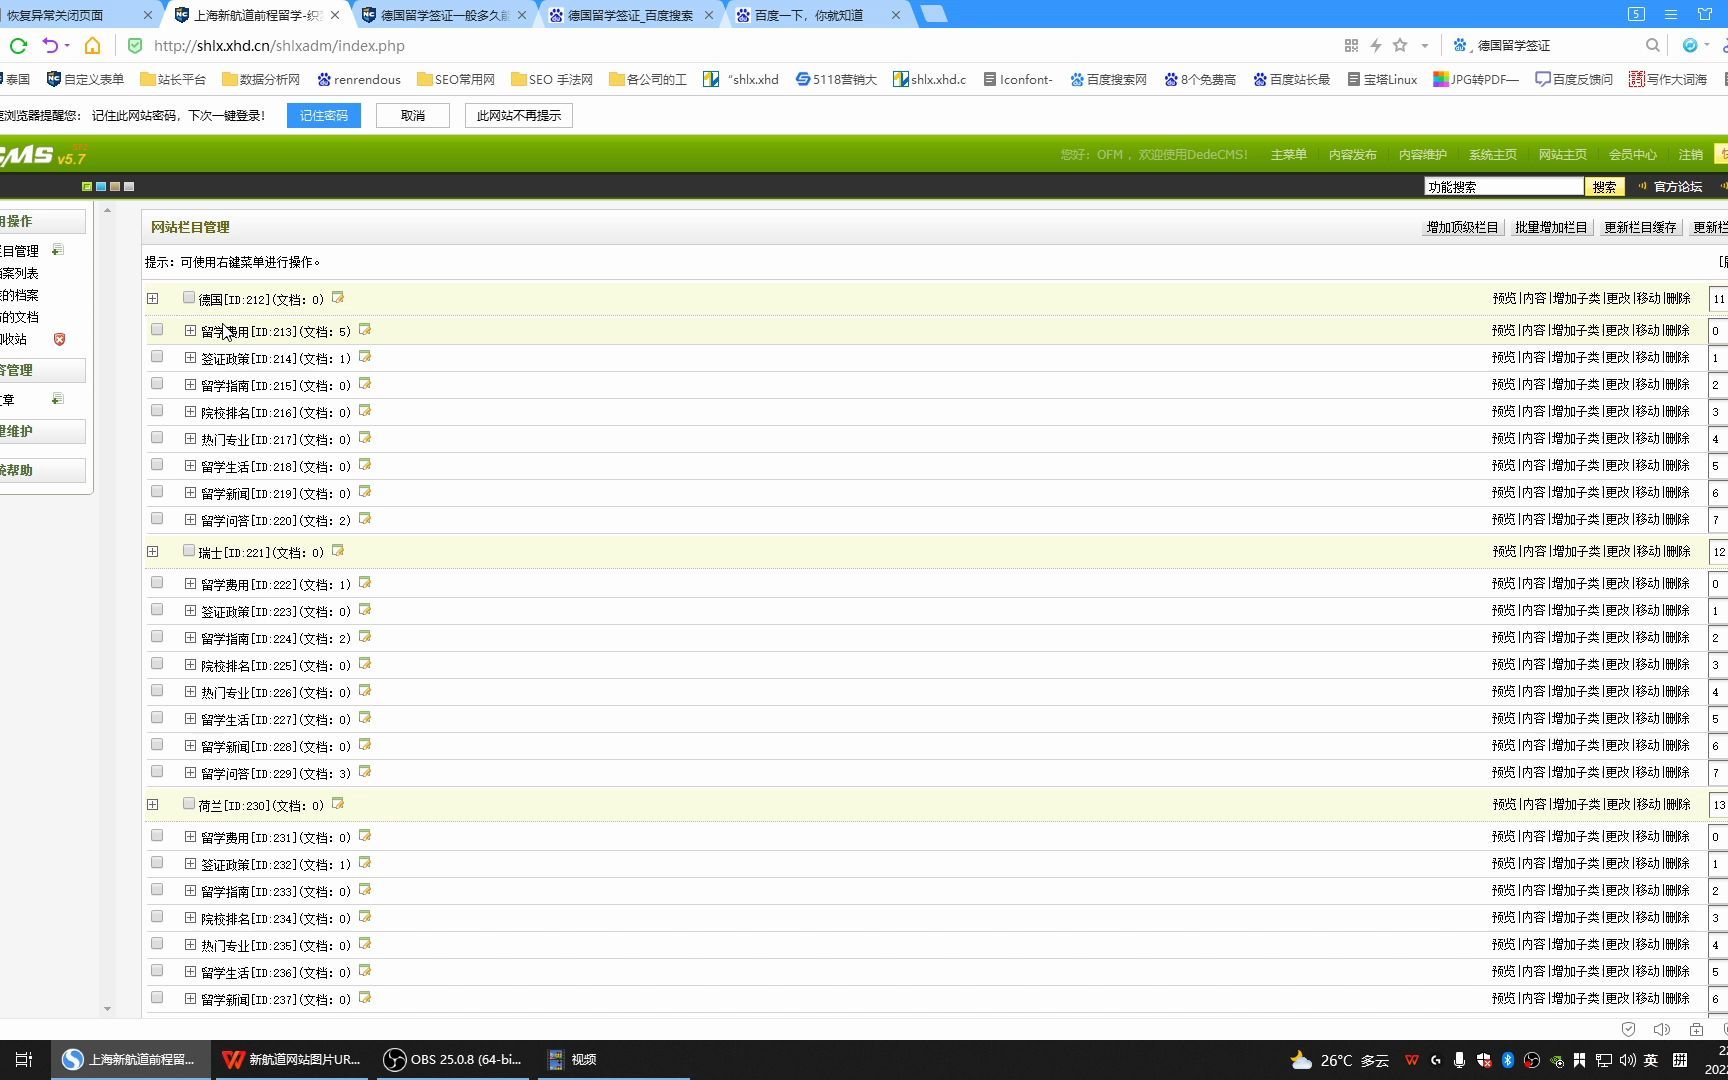Click the 搜索 button beside 功能搜索
Screen dimensions: 1728x1080
[1604, 187]
